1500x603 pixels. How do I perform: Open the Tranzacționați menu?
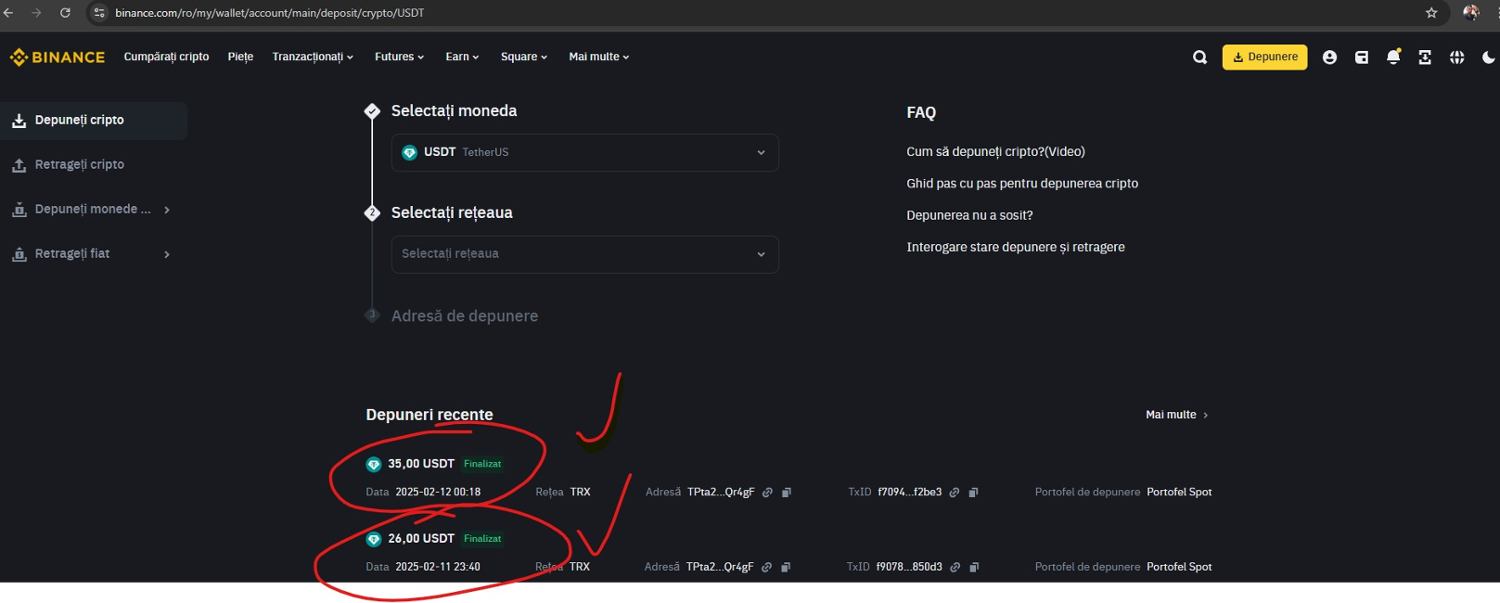[x=312, y=57]
